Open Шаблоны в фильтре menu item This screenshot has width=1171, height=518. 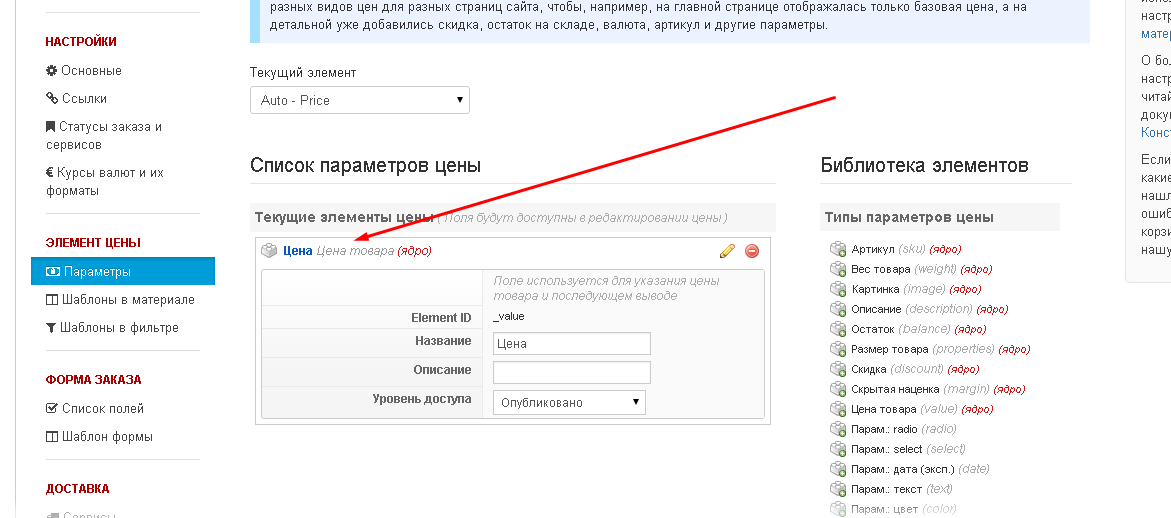pyautogui.click(x=119, y=328)
